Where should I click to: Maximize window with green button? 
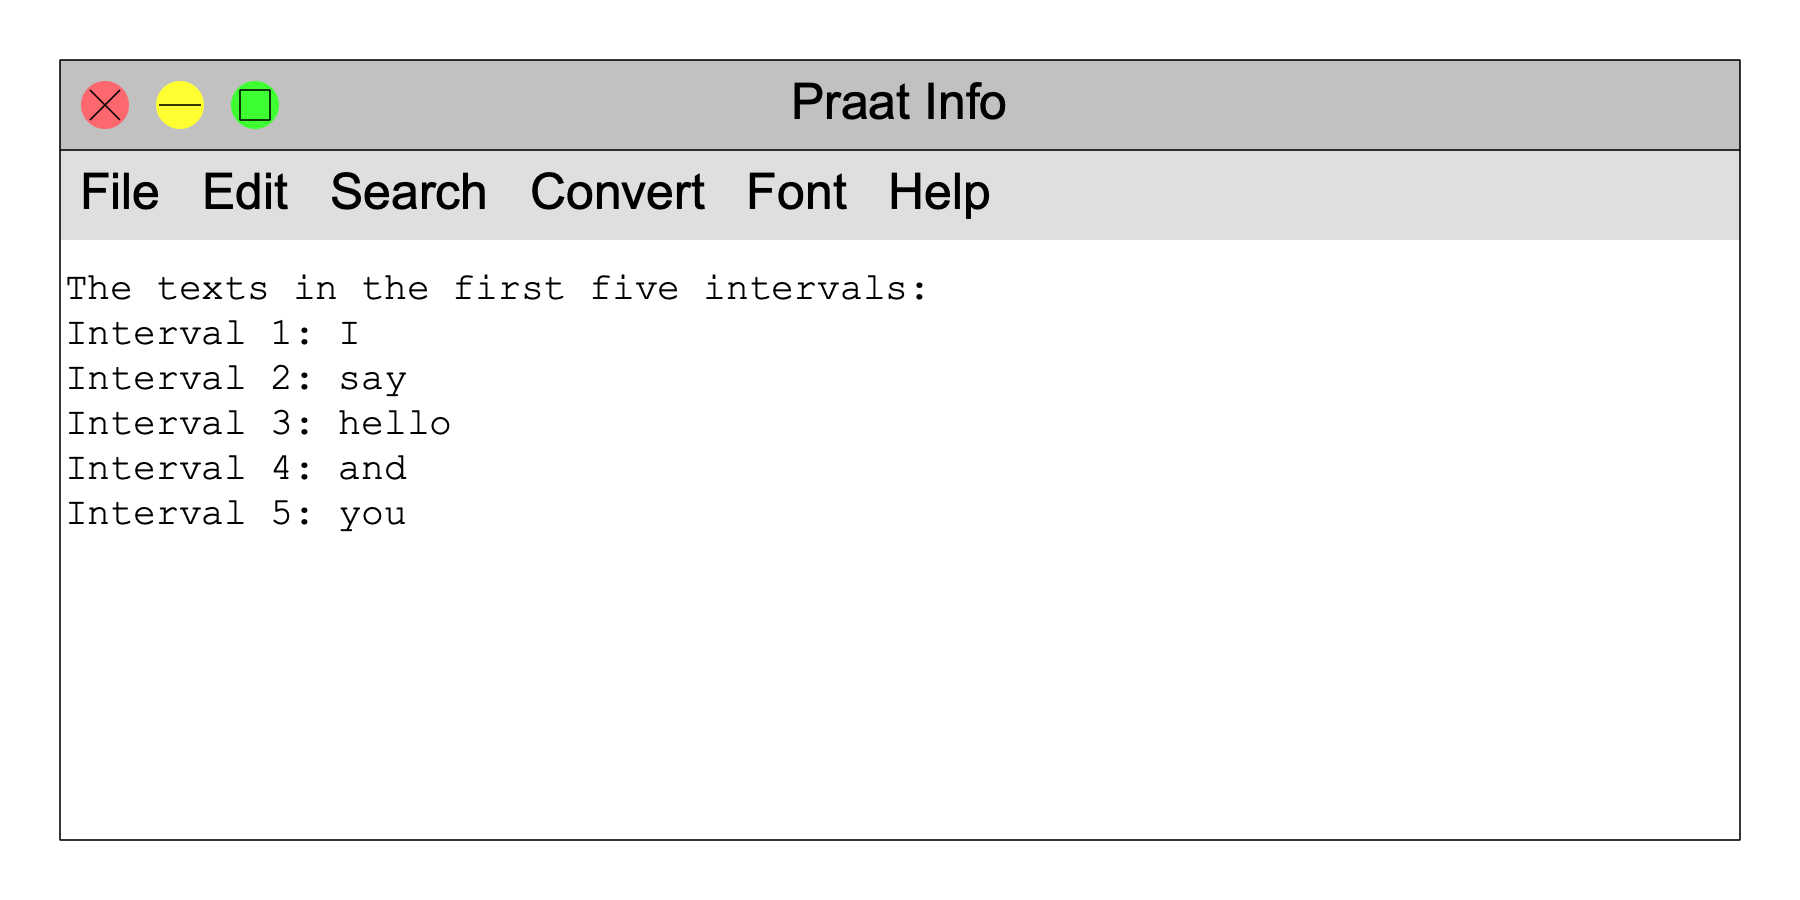(255, 105)
